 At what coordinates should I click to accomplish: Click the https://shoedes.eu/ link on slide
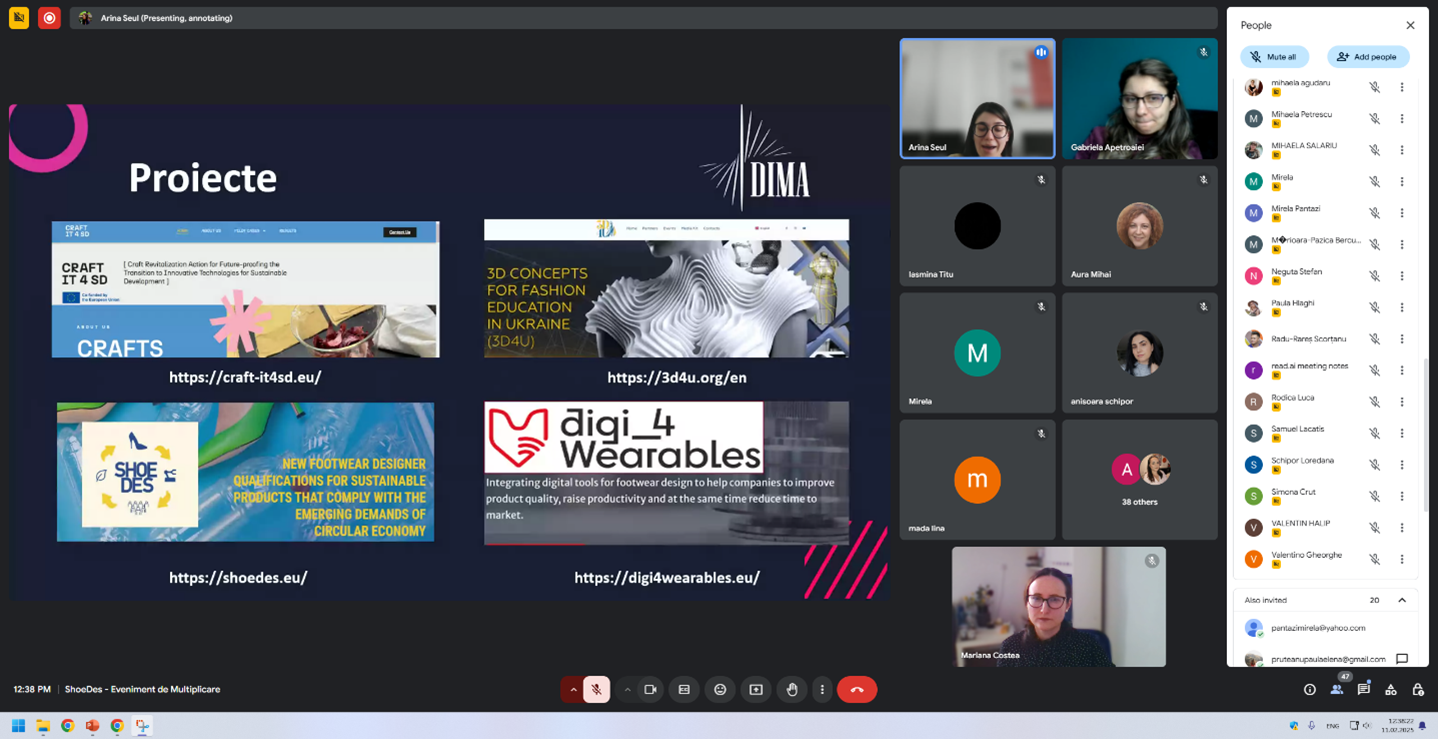pos(238,577)
